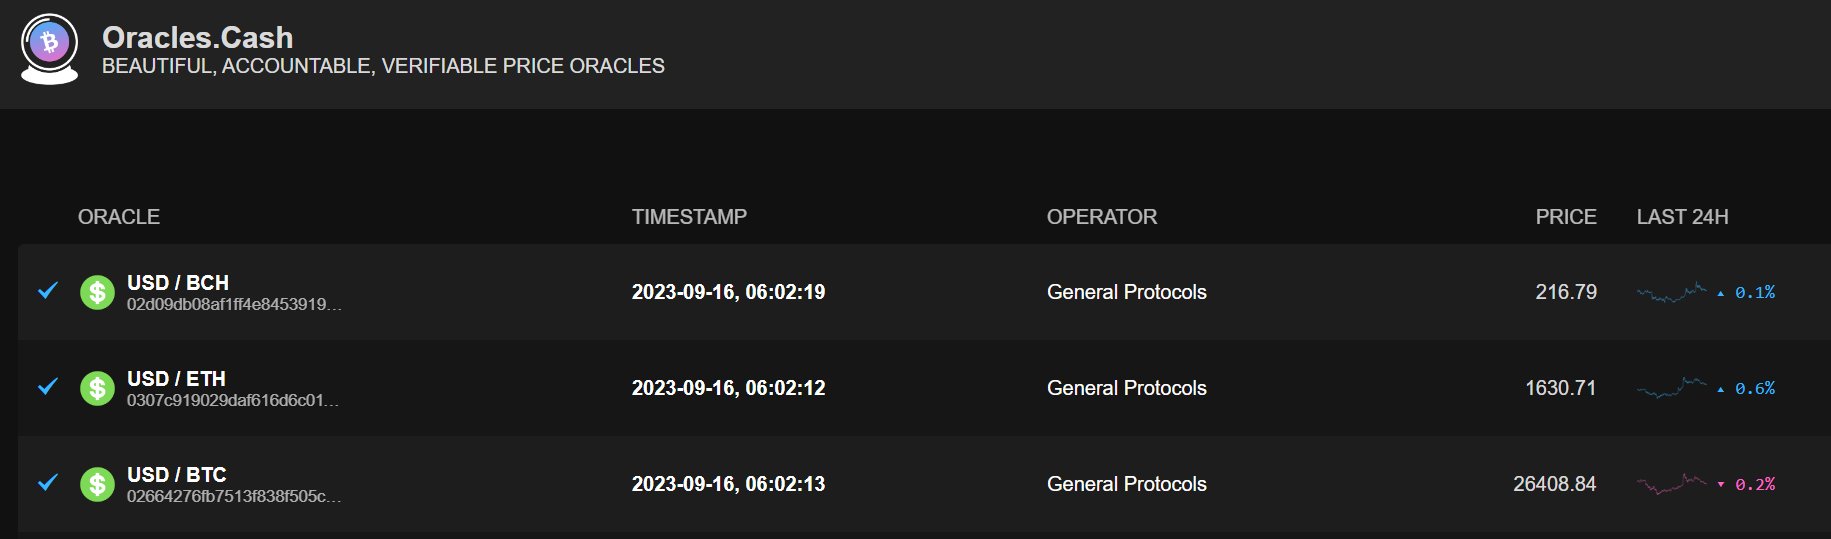Image resolution: width=1831 pixels, height=539 pixels.
Task: Click the green dollar icon for USD / BTC
Action: tap(97, 484)
